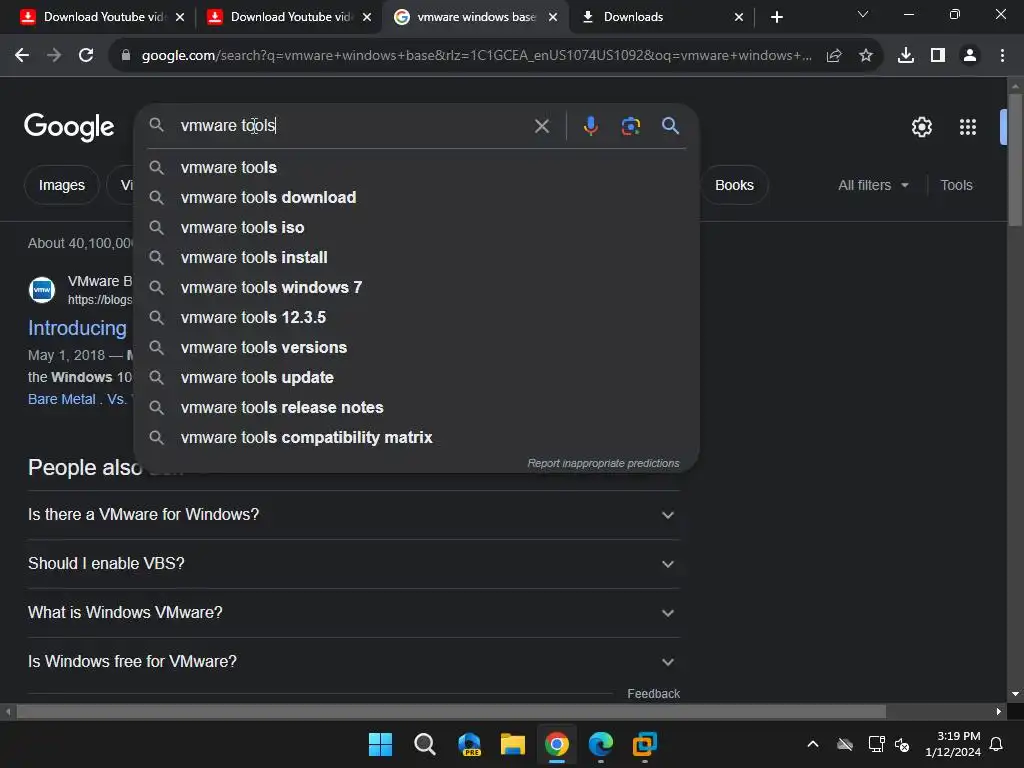Open the clock and date flyout
Screen dimensions: 1024x768
953,744
